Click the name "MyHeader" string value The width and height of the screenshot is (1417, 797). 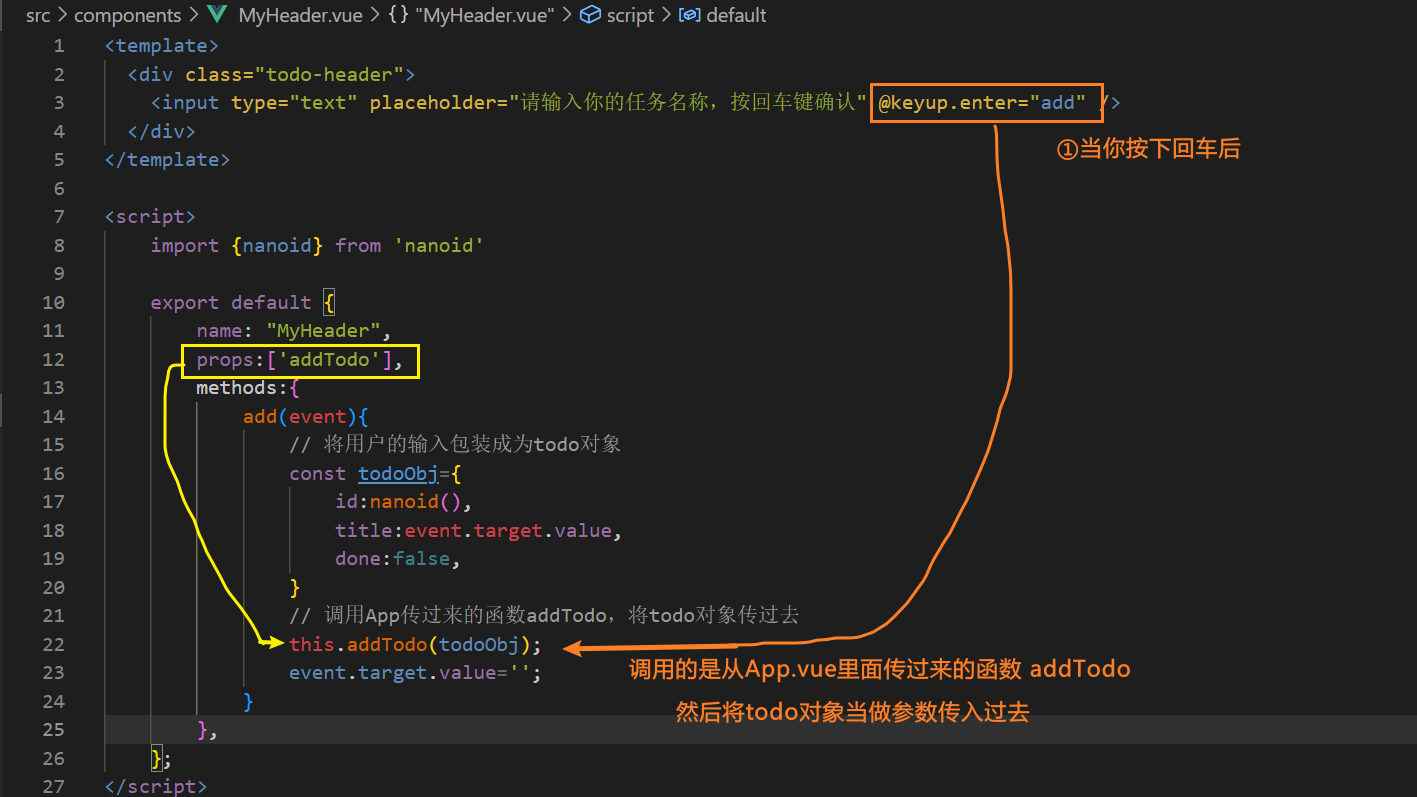click(x=323, y=331)
